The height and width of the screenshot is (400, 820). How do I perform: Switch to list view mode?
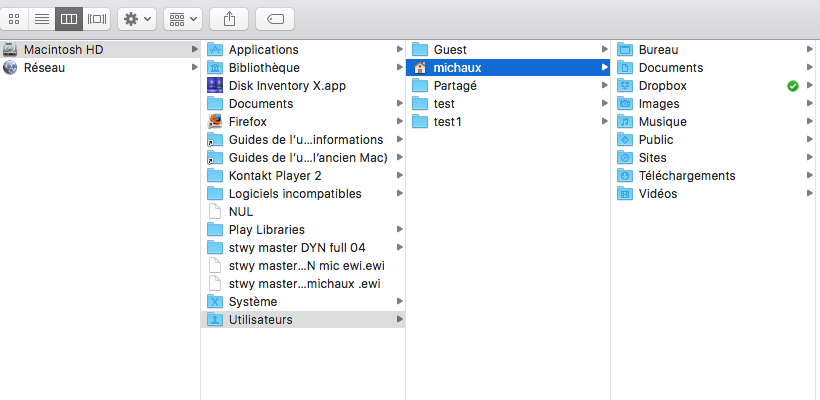coord(41,18)
